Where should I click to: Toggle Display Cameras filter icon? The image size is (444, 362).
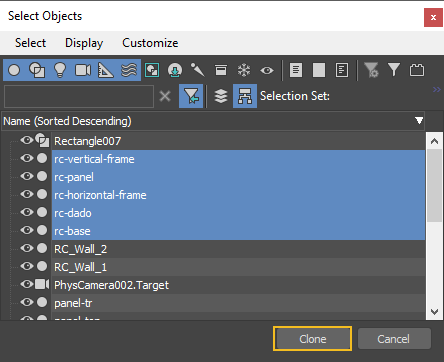click(x=83, y=70)
